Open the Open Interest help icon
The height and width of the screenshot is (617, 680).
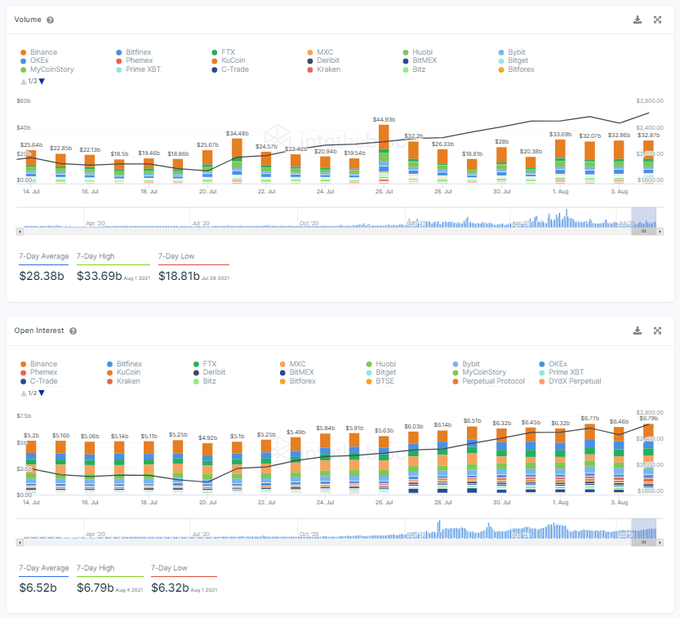73,331
